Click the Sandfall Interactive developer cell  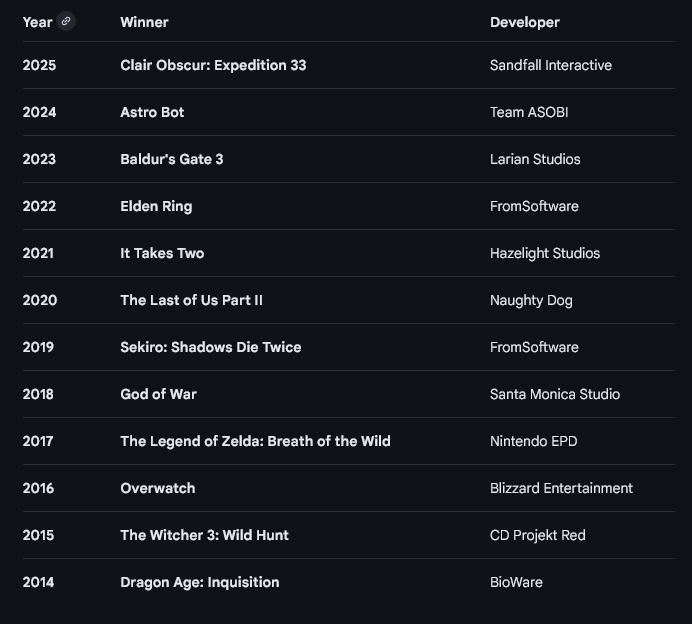550,65
